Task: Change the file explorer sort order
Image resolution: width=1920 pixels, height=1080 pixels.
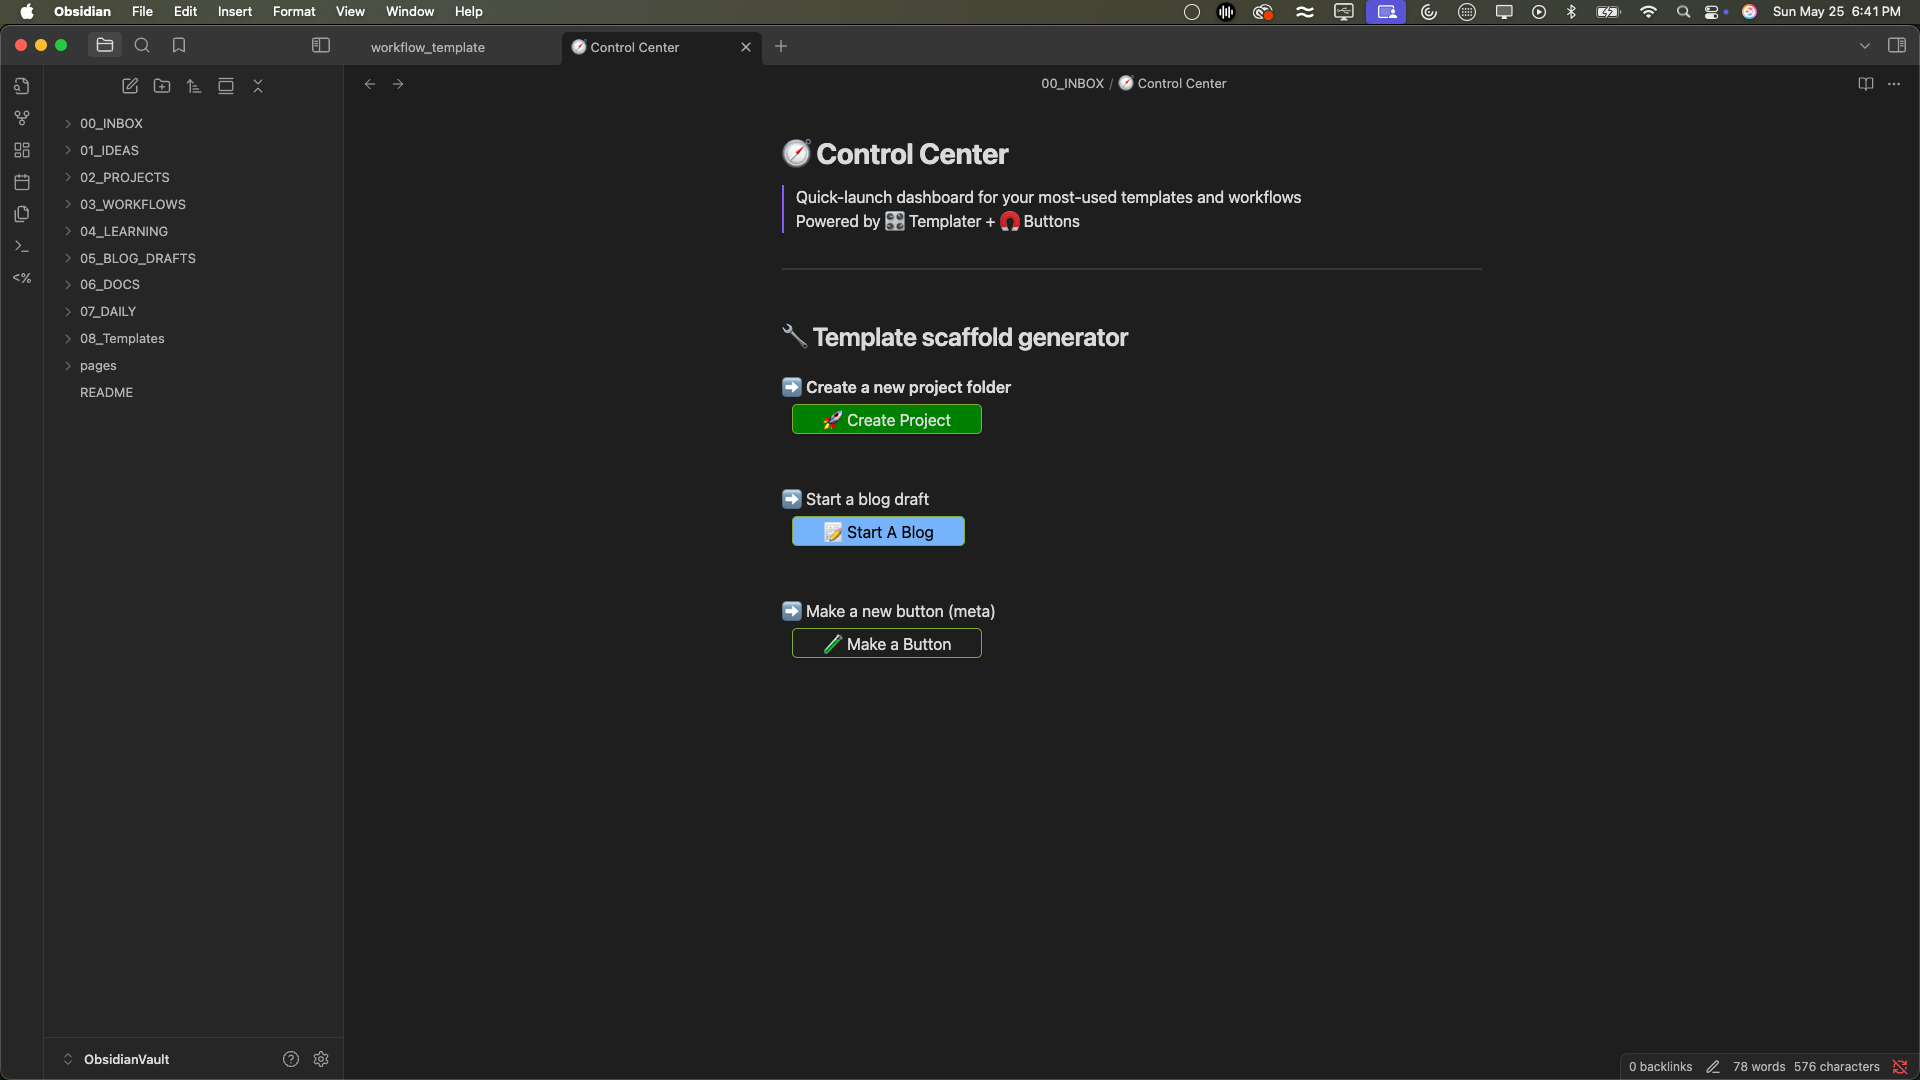Action: [x=194, y=86]
